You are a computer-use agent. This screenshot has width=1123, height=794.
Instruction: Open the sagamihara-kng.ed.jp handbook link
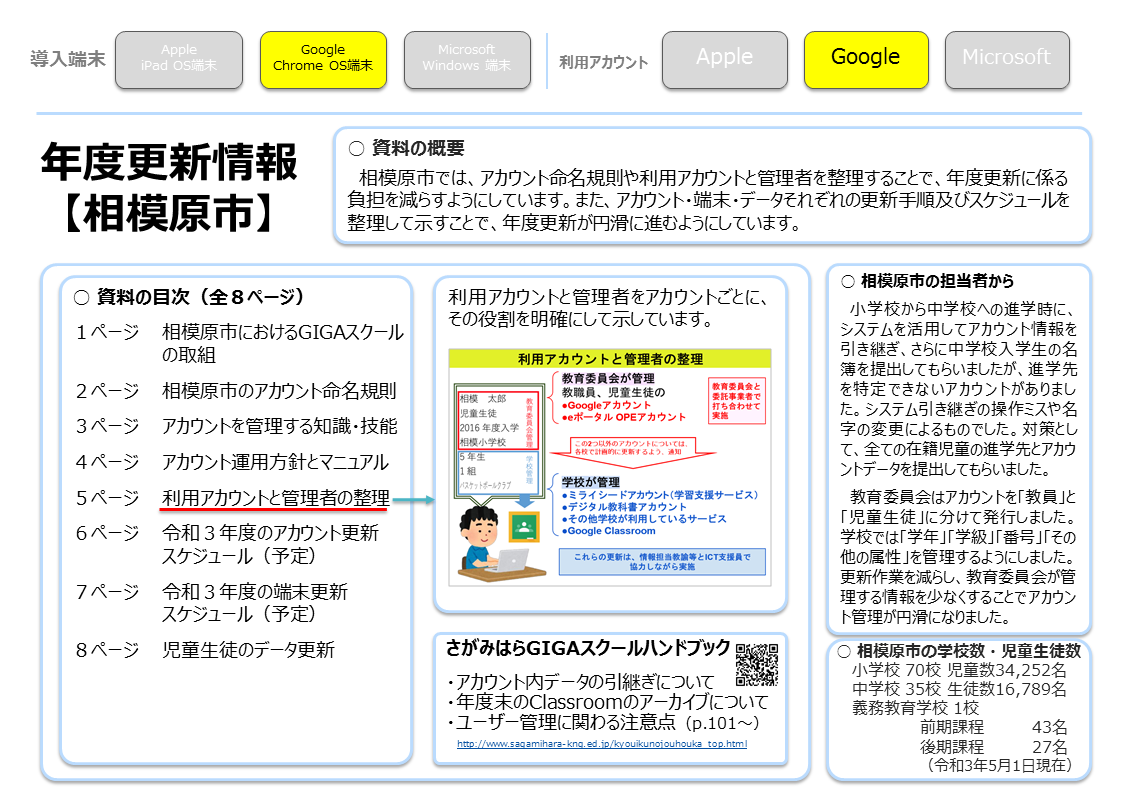601,744
